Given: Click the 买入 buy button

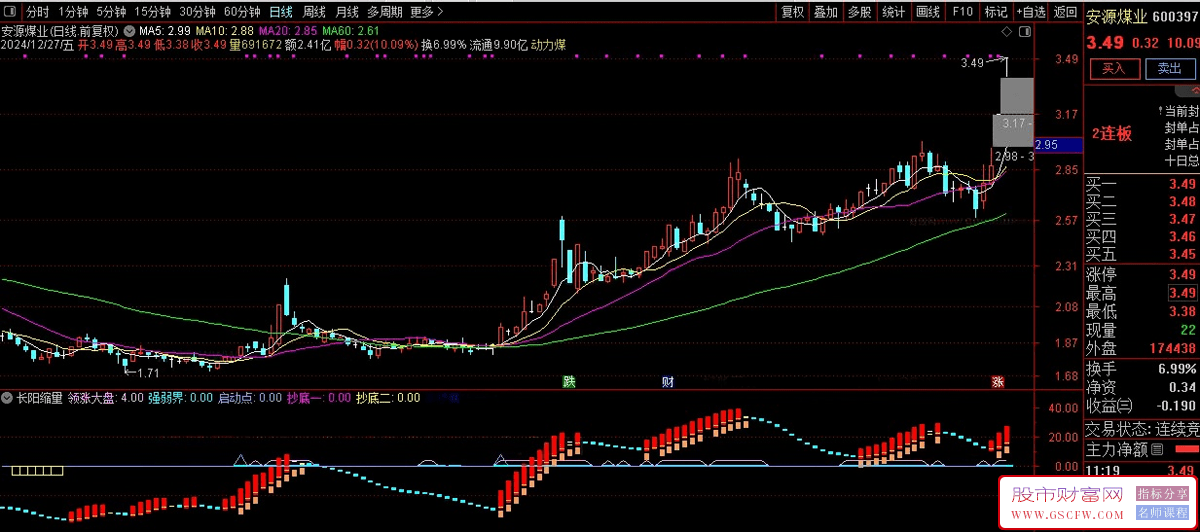Looking at the screenshot, I should [x=1113, y=69].
